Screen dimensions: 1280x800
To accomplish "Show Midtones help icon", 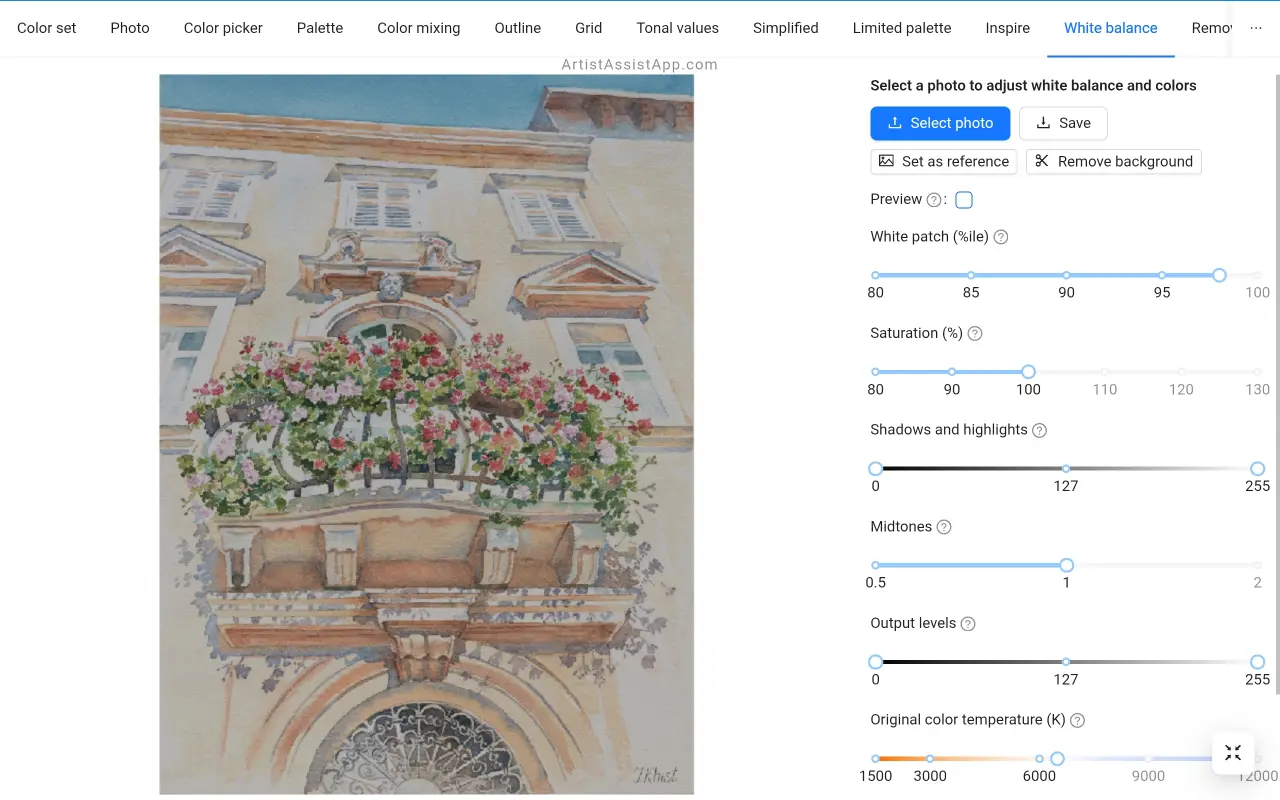I will click(x=943, y=527).
